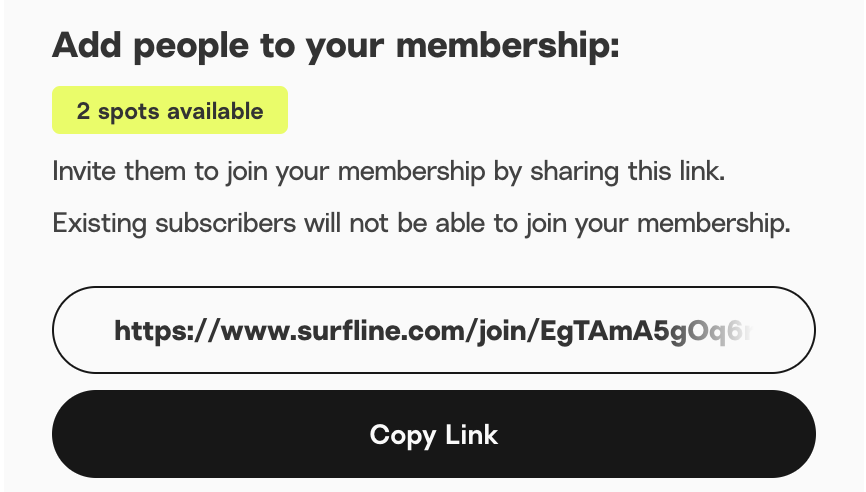Click the Copy Link button

point(434,434)
